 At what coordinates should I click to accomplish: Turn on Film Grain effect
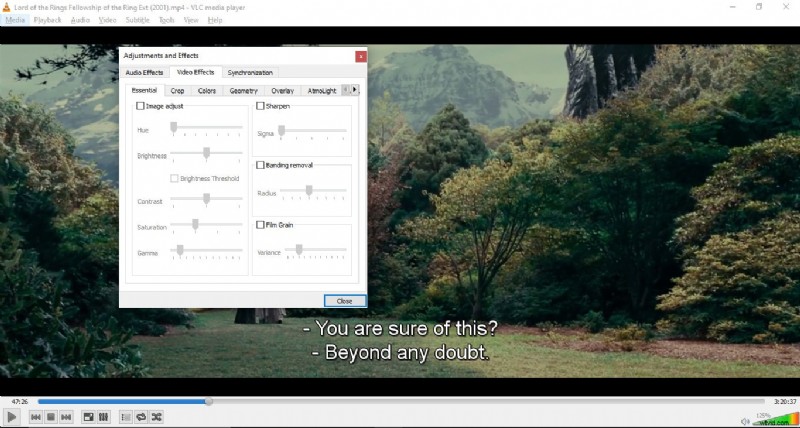click(x=260, y=225)
